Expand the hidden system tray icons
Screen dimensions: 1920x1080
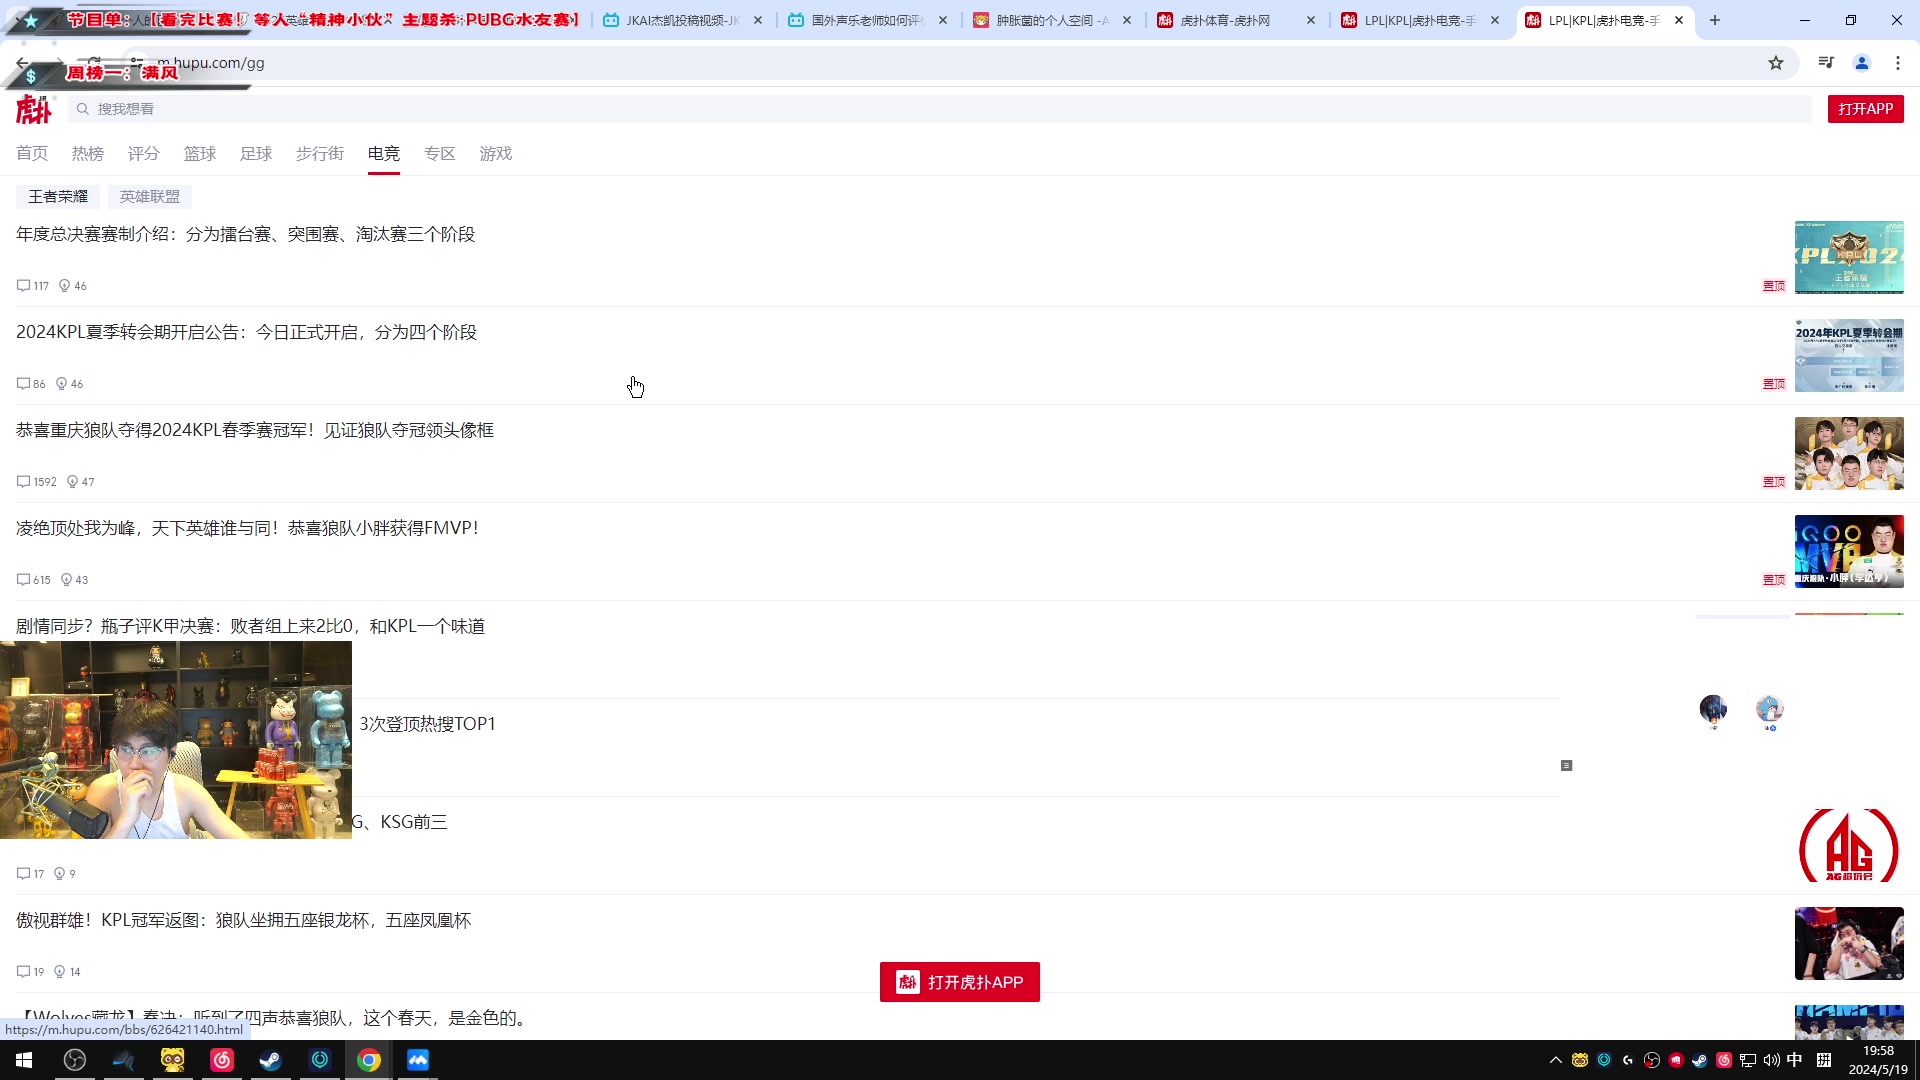tap(1555, 1060)
